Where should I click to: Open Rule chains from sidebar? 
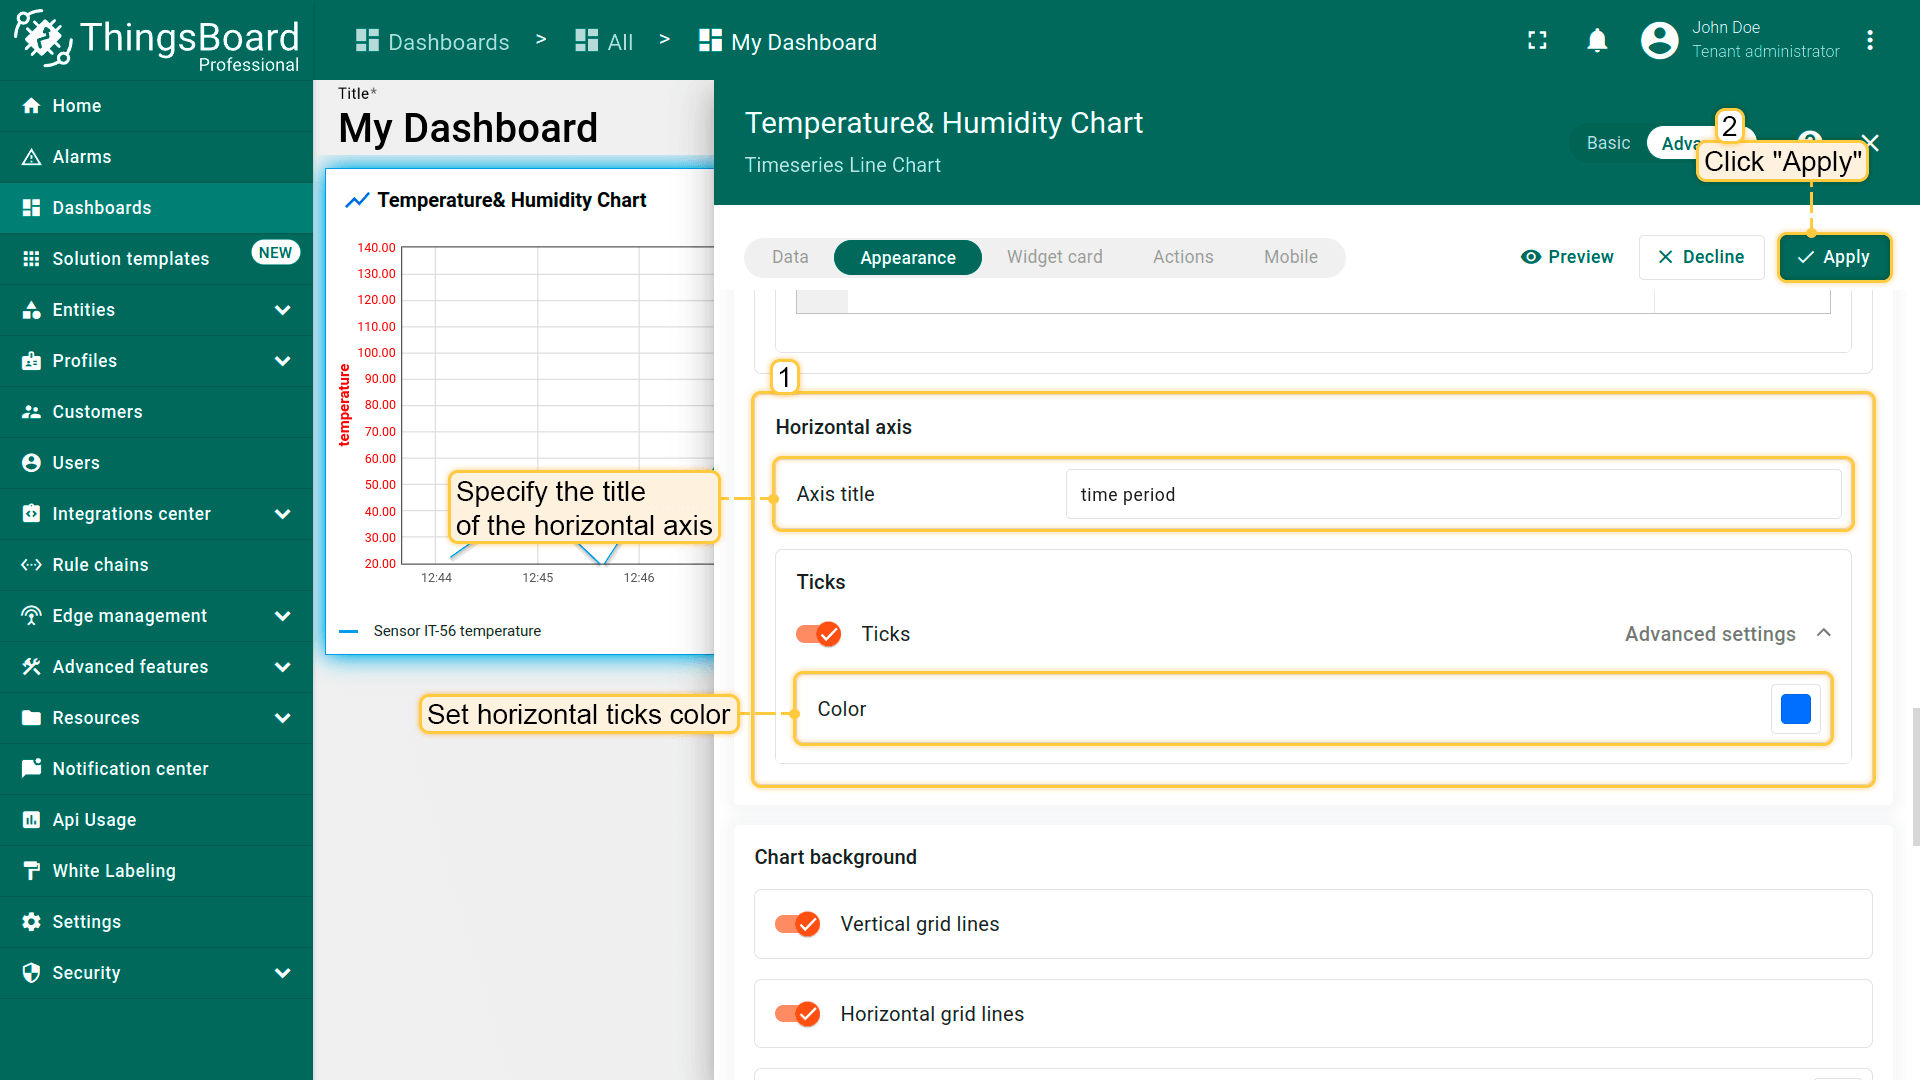pos(100,565)
